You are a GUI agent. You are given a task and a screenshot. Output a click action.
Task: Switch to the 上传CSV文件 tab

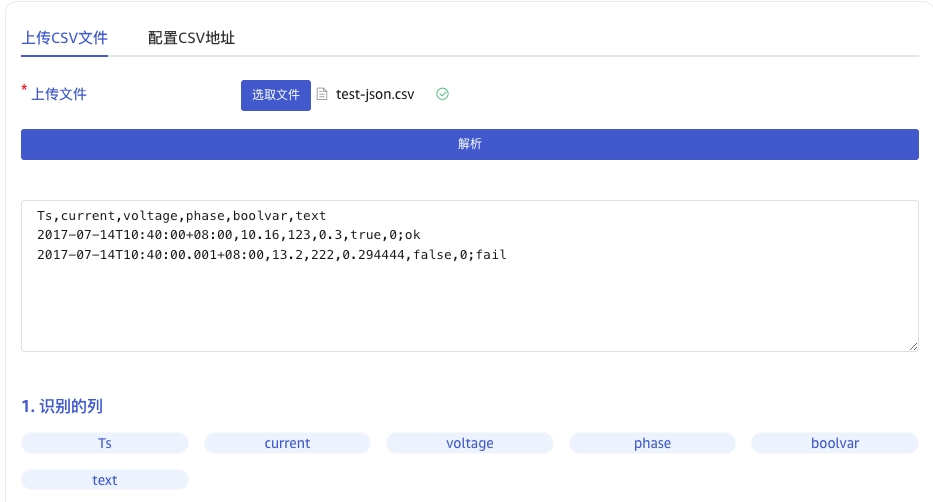point(65,38)
